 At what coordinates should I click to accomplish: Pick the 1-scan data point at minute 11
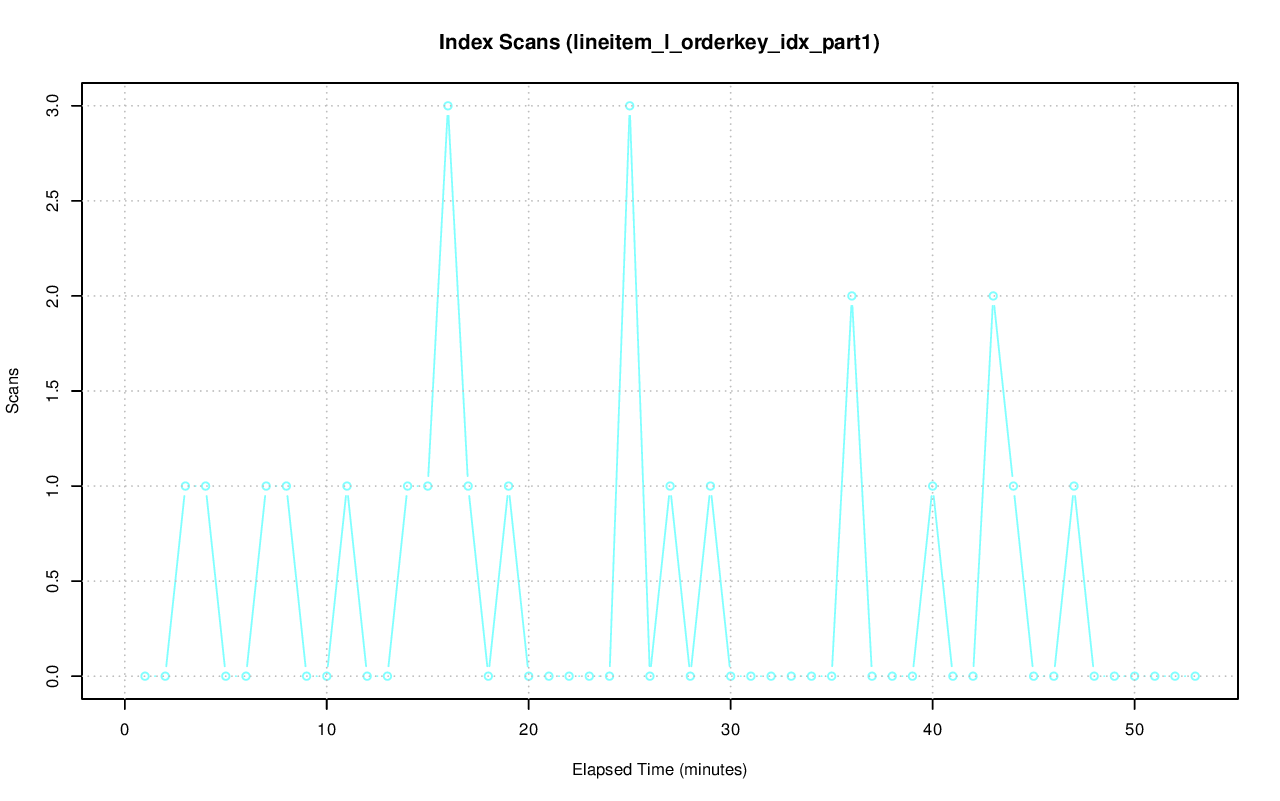(347, 486)
